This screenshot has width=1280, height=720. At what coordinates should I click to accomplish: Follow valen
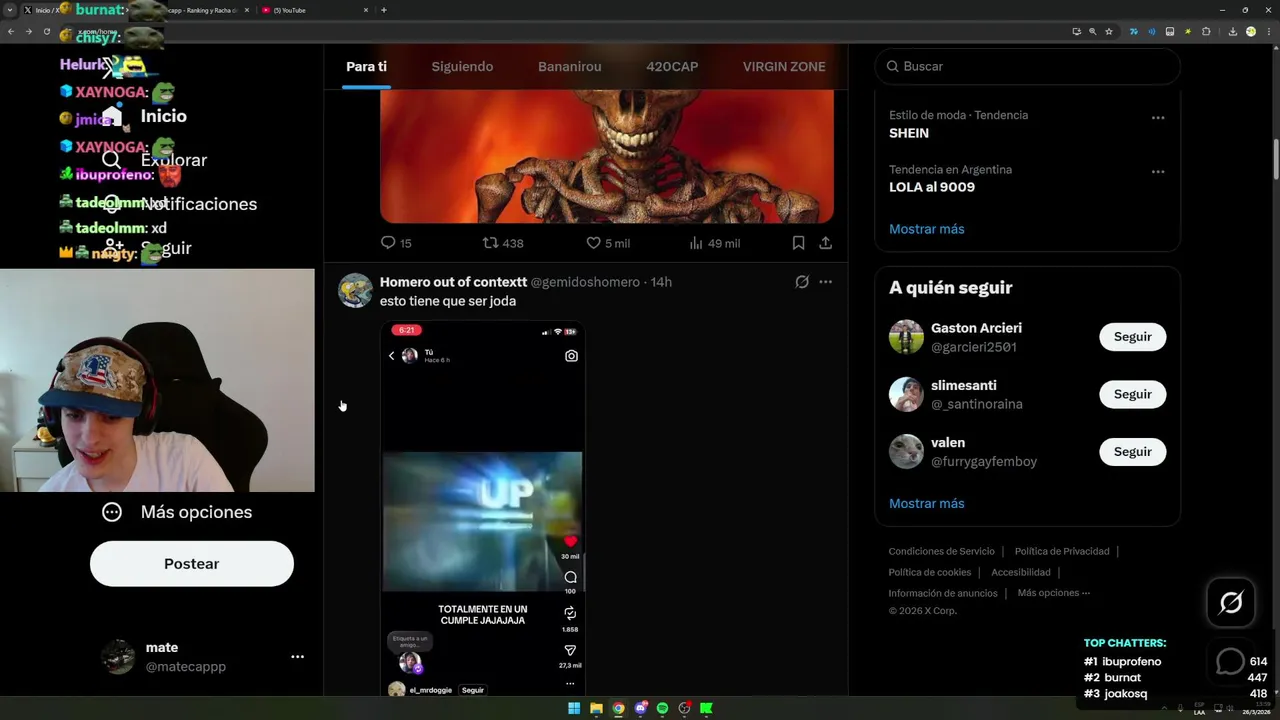[x=1133, y=452]
